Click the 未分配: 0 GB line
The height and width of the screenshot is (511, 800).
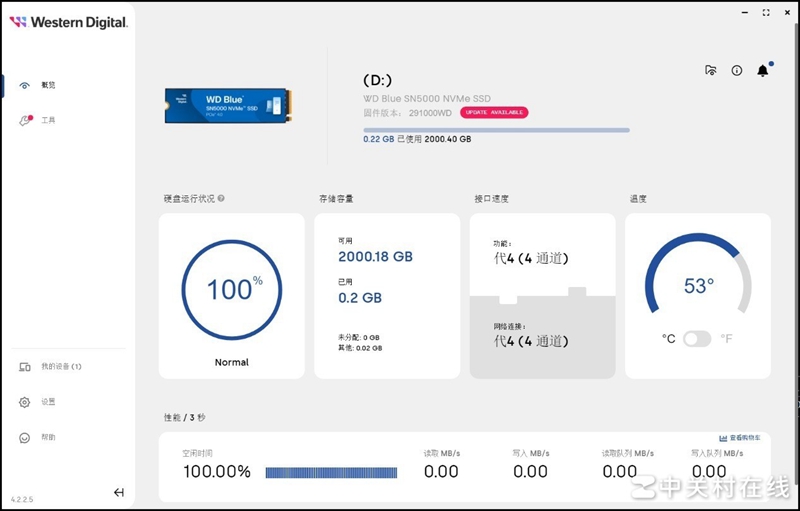coord(359,338)
